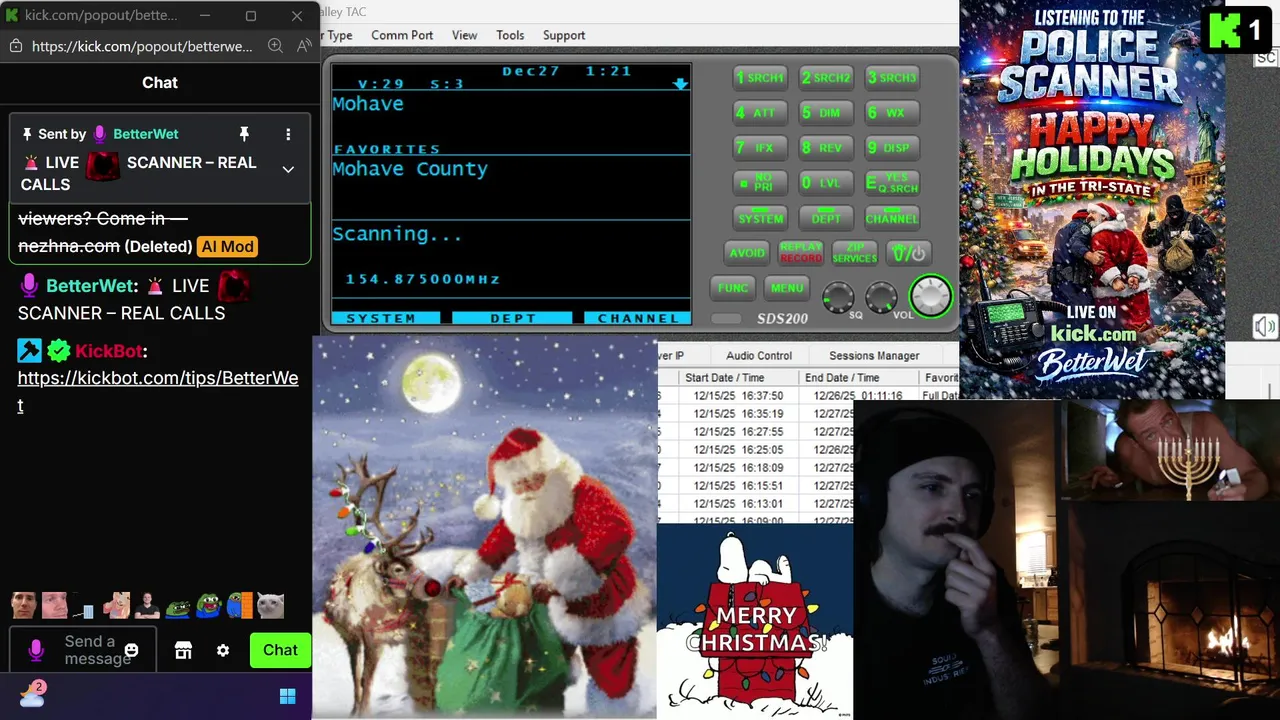View site info padlock icon
Viewport: 1280px width, 720px height.
[15, 46]
